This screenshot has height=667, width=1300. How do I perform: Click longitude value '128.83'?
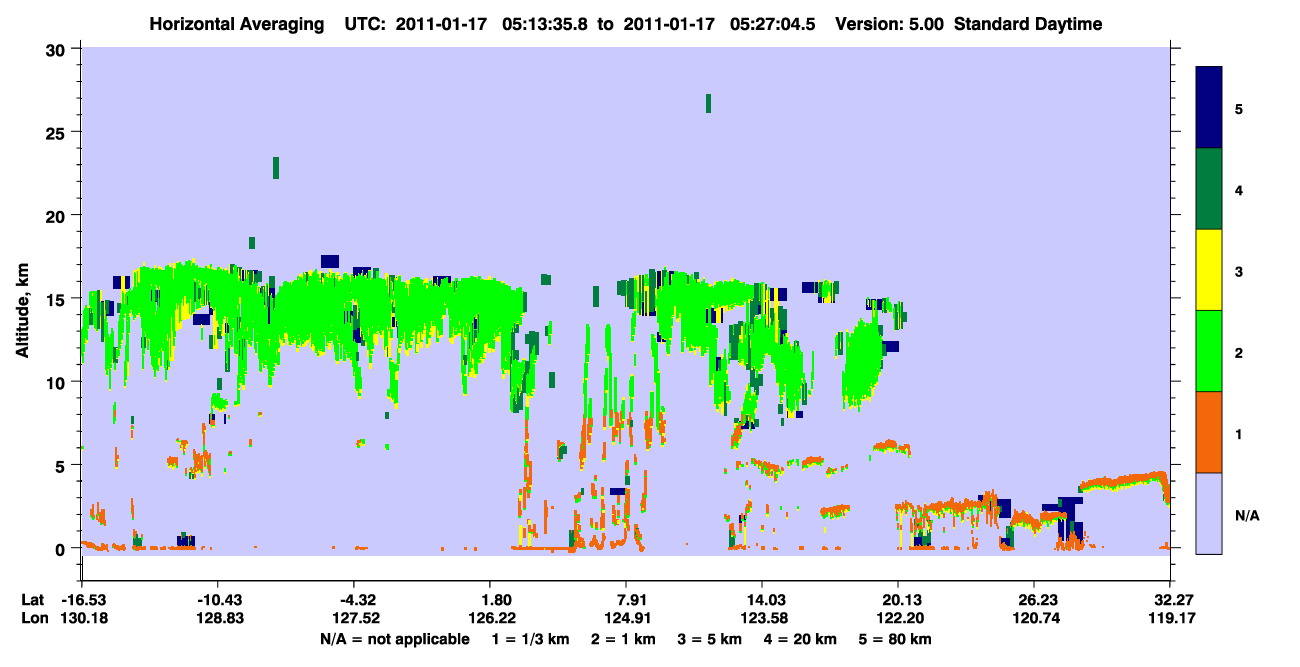218,619
